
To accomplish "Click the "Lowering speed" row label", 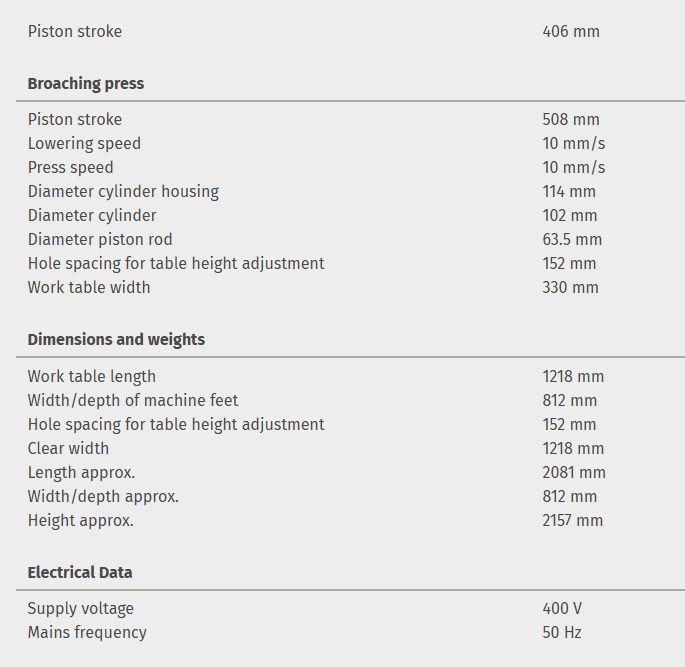I will tap(84, 144).
